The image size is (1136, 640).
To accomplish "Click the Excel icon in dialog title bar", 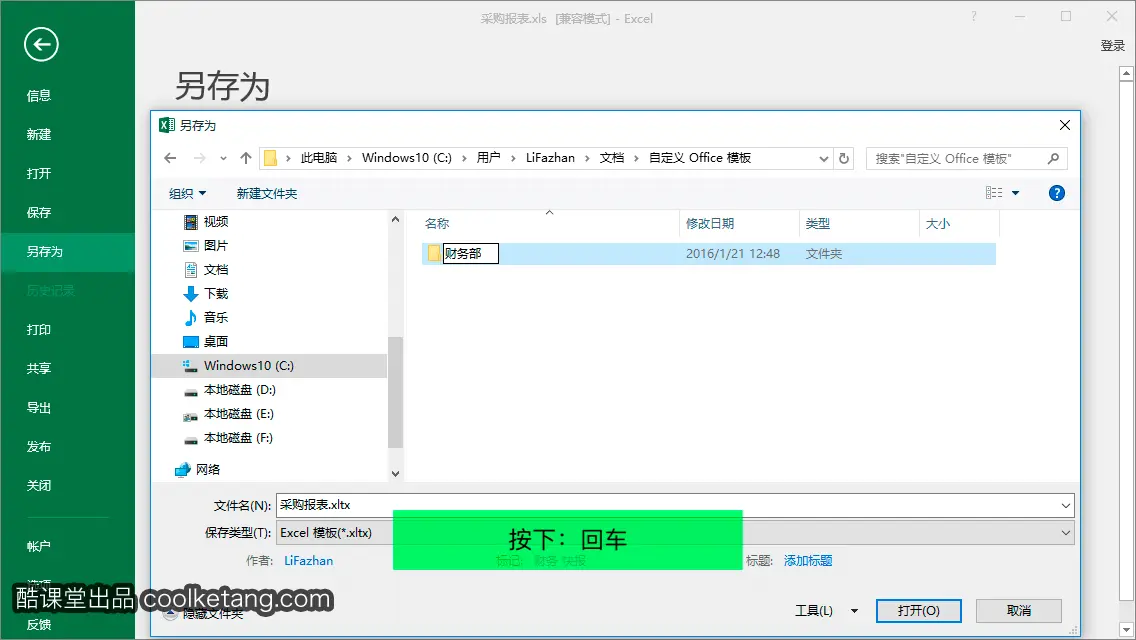I will pos(167,125).
